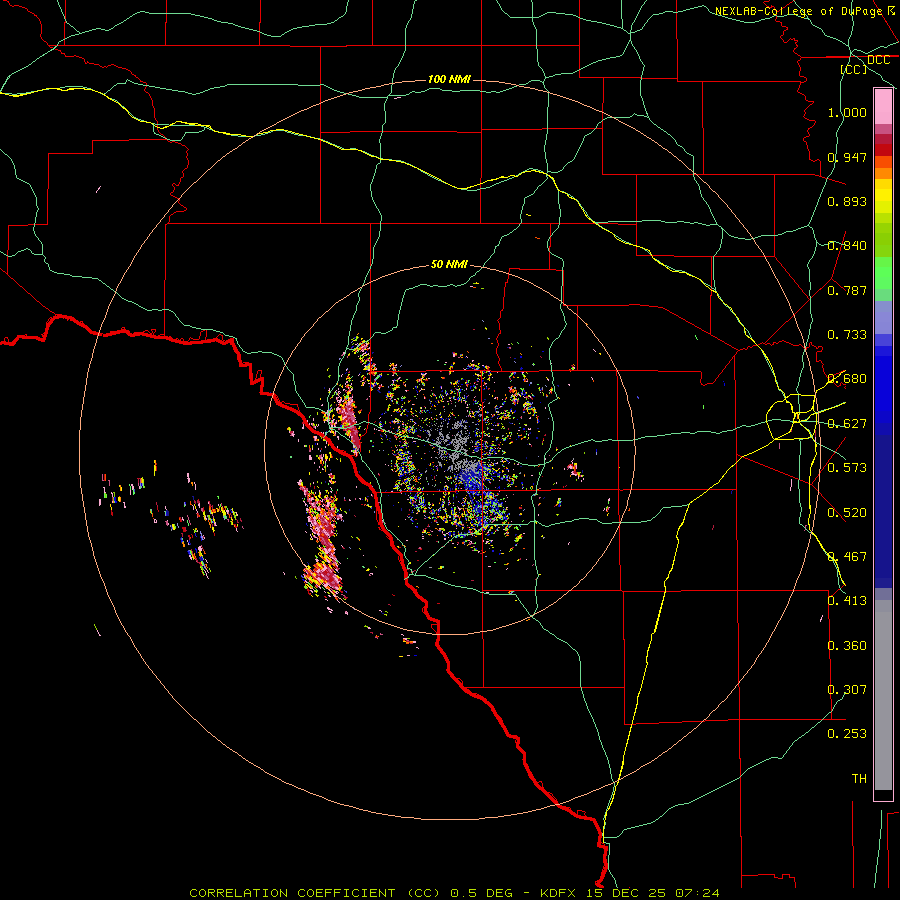This screenshot has width=900, height=900.
Task: Click the TH threshold label
Action: [x=859, y=779]
